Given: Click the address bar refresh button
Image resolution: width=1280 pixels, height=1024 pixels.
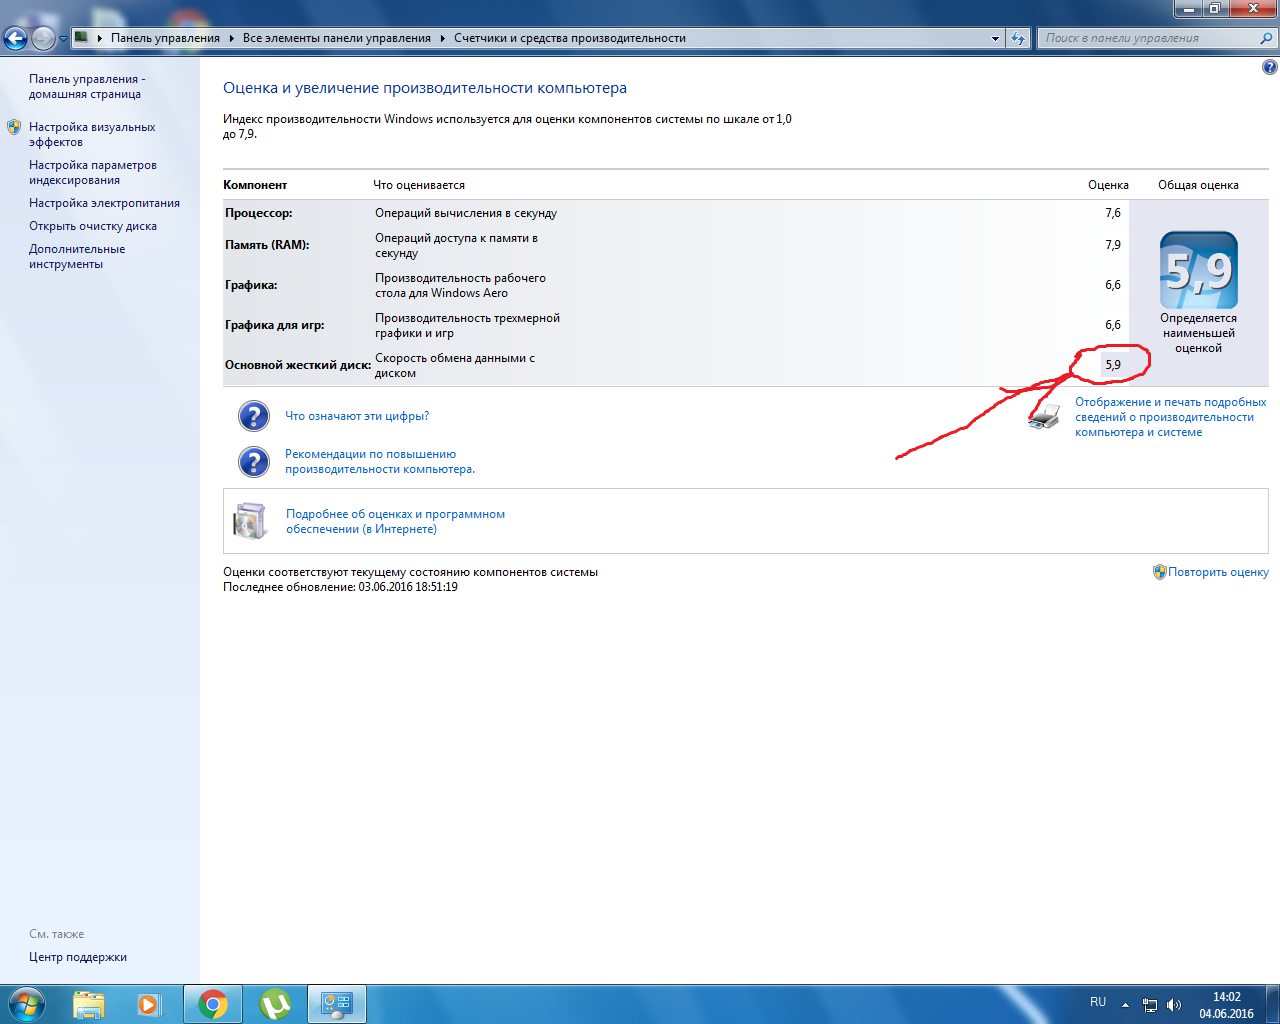Looking at the screenshot, I should [1018, 38].
